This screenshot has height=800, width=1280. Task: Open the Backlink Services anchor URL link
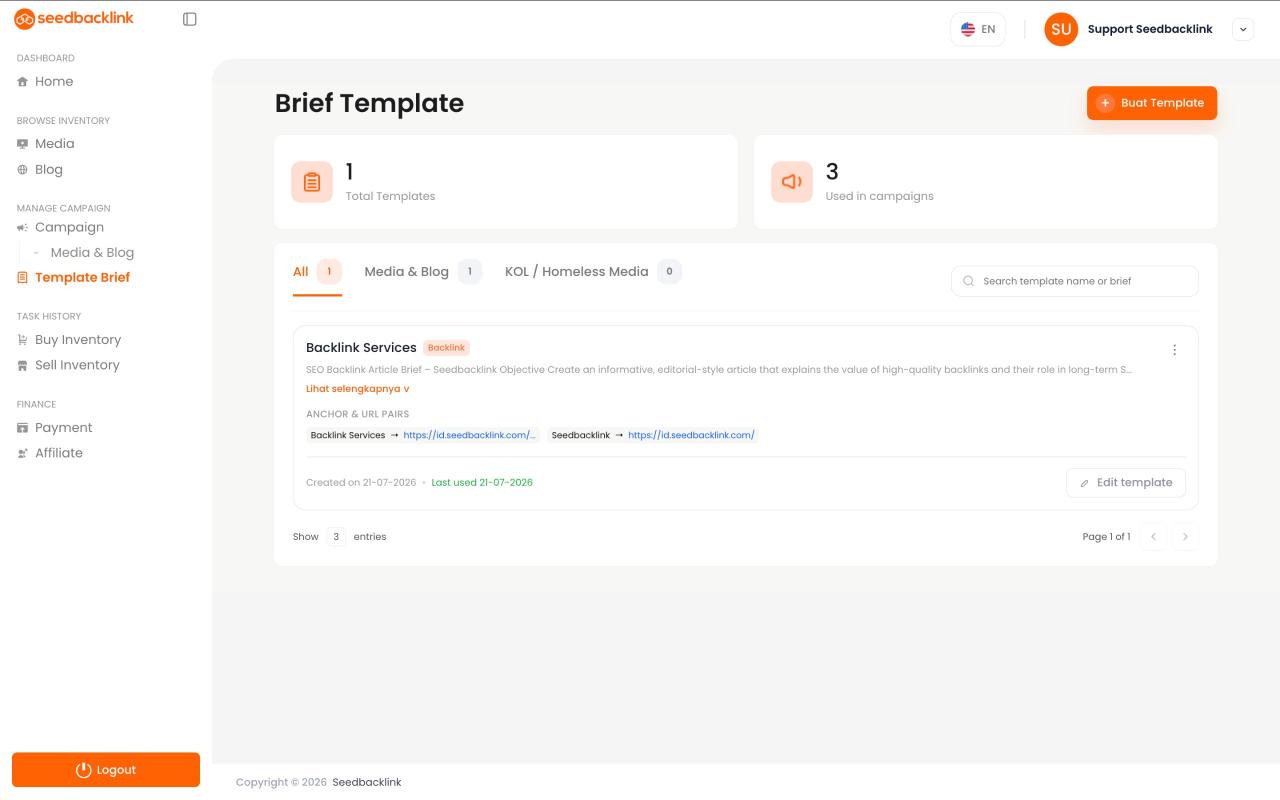click(x=470, y=436)
